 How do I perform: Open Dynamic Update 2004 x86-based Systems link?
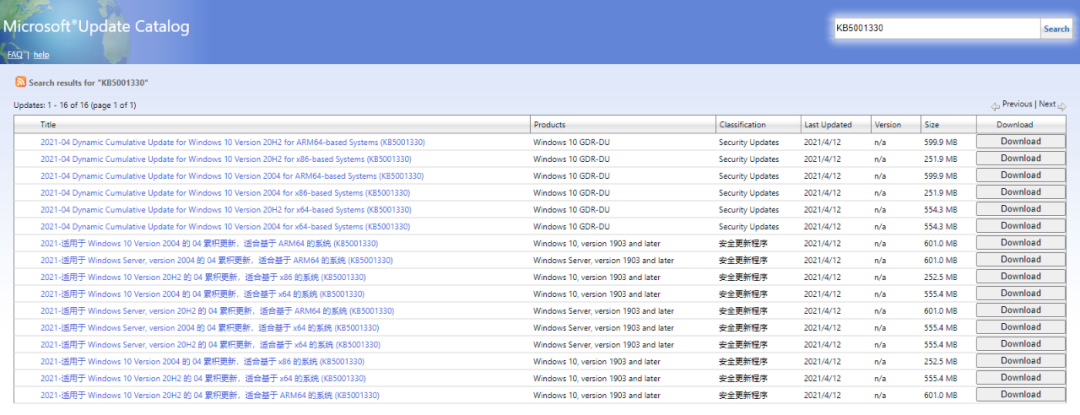225,193
